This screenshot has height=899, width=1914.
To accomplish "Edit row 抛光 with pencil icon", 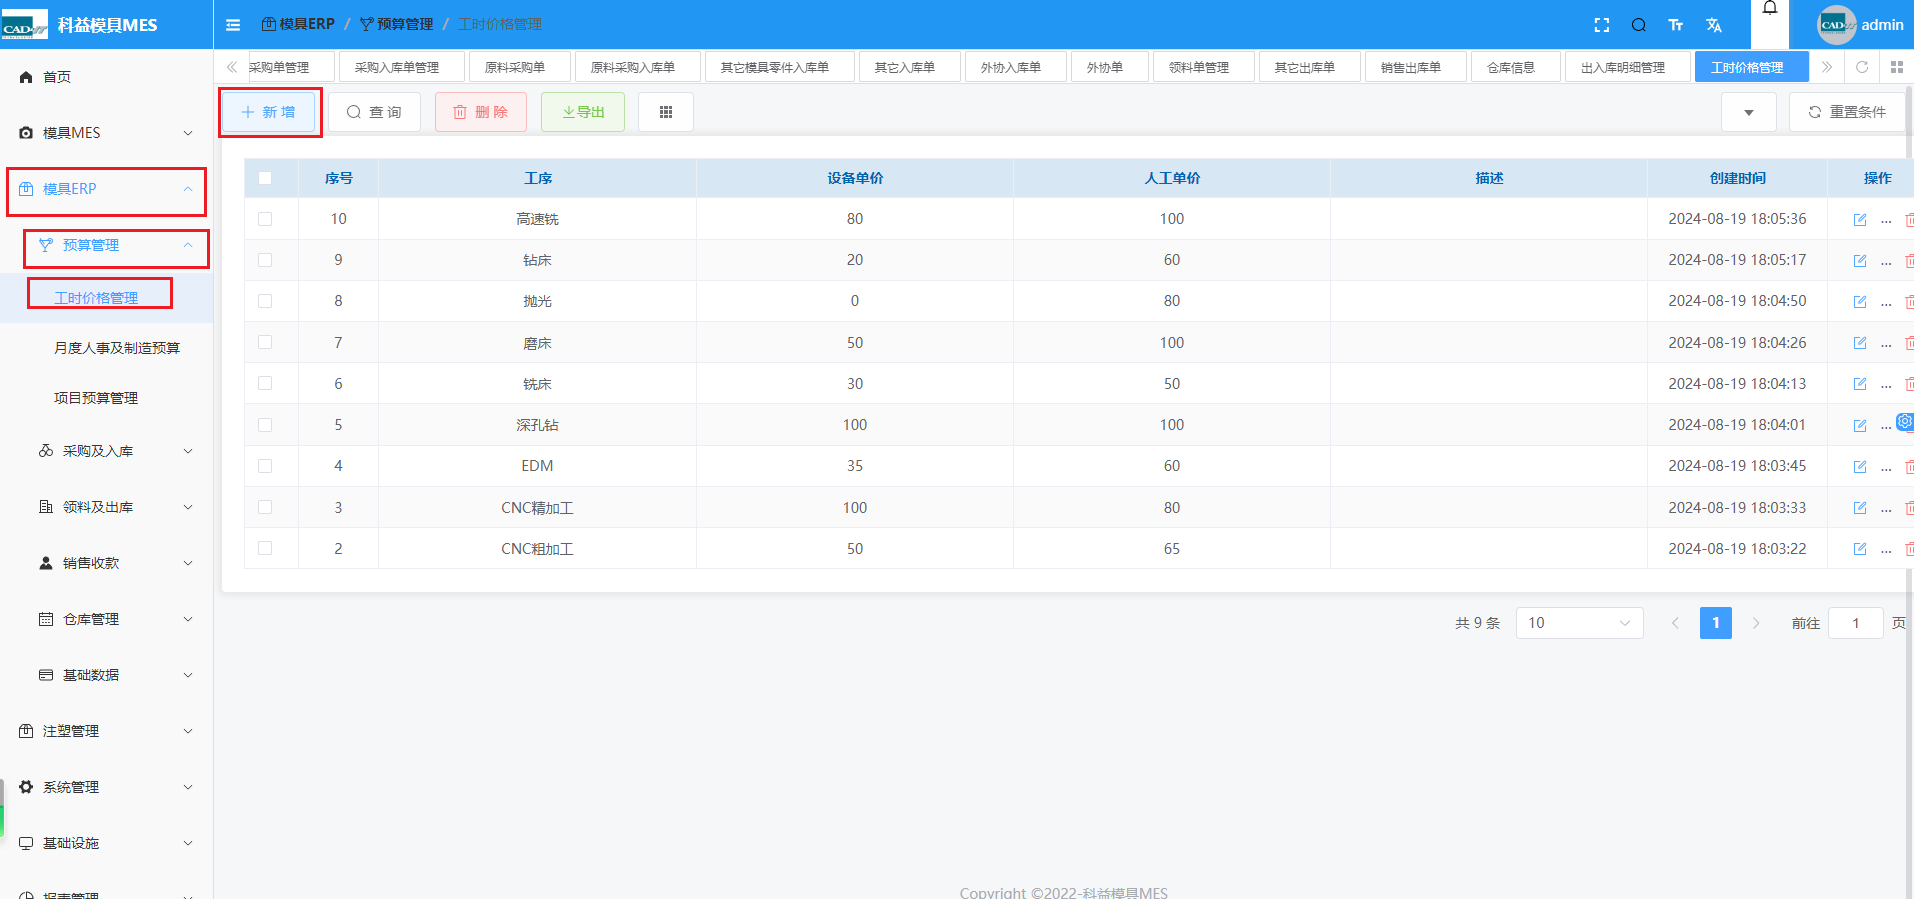I will coord(1860,301).
